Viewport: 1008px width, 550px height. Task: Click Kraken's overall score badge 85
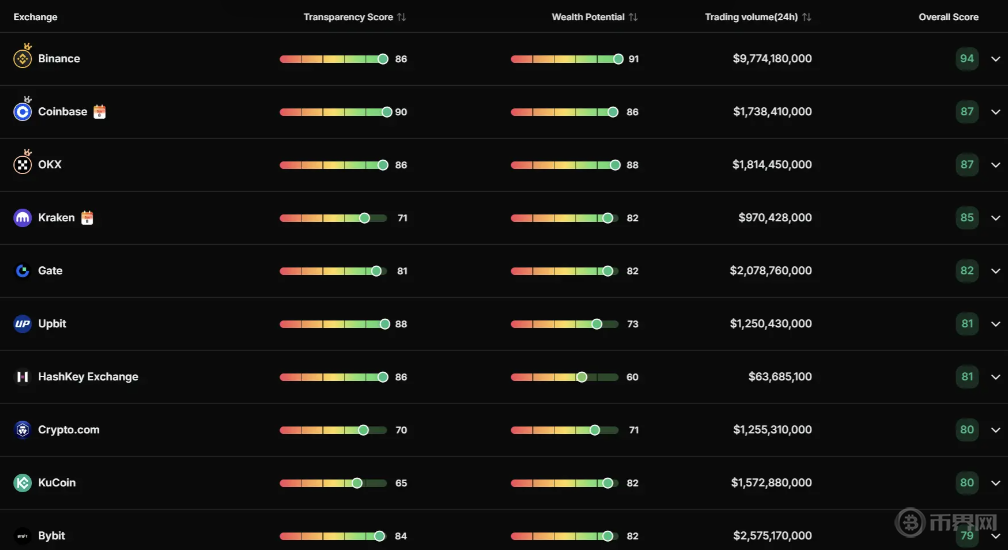click(967, 218)
